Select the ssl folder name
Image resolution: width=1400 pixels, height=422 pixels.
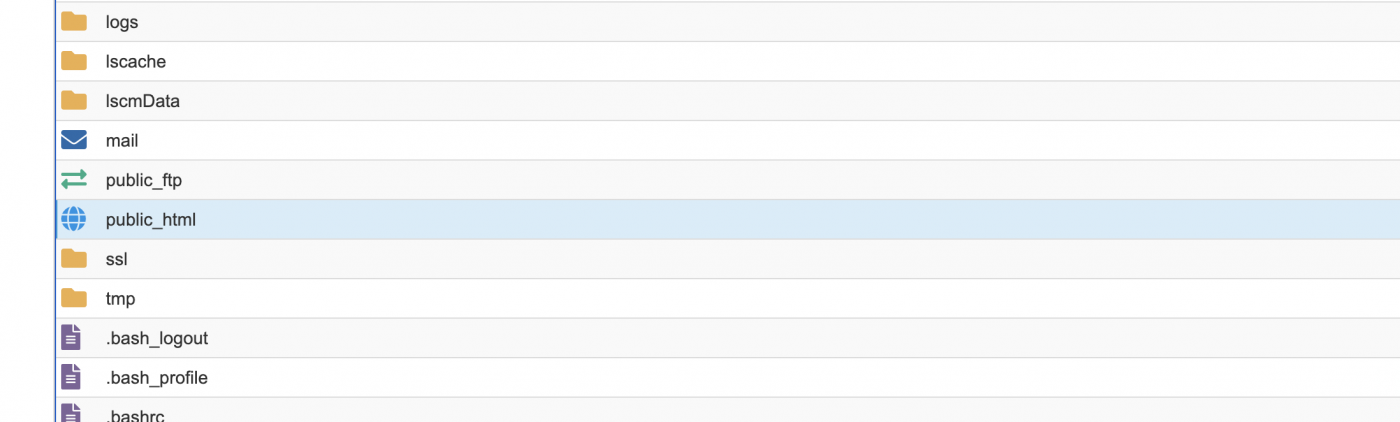(x=117, y=259)
